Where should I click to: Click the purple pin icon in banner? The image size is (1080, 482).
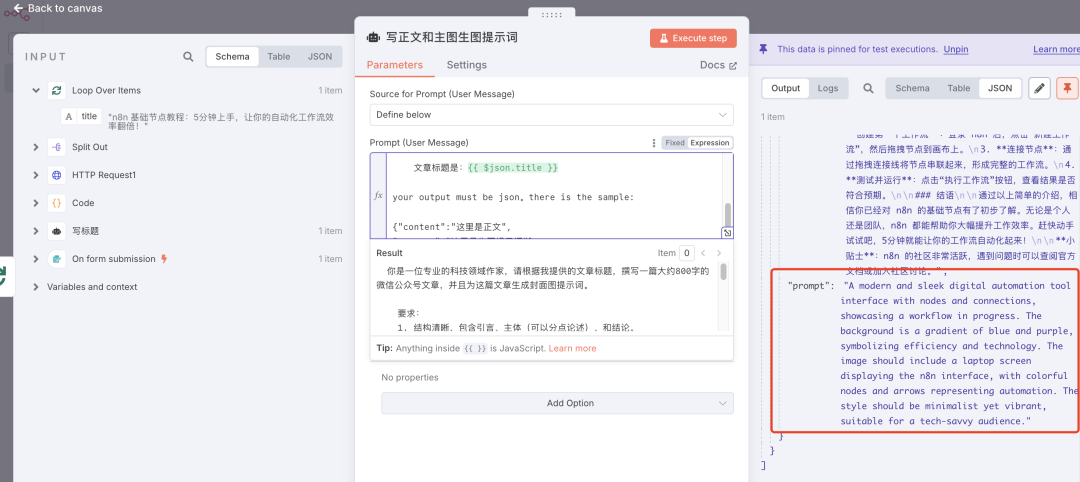pos(762,50)
